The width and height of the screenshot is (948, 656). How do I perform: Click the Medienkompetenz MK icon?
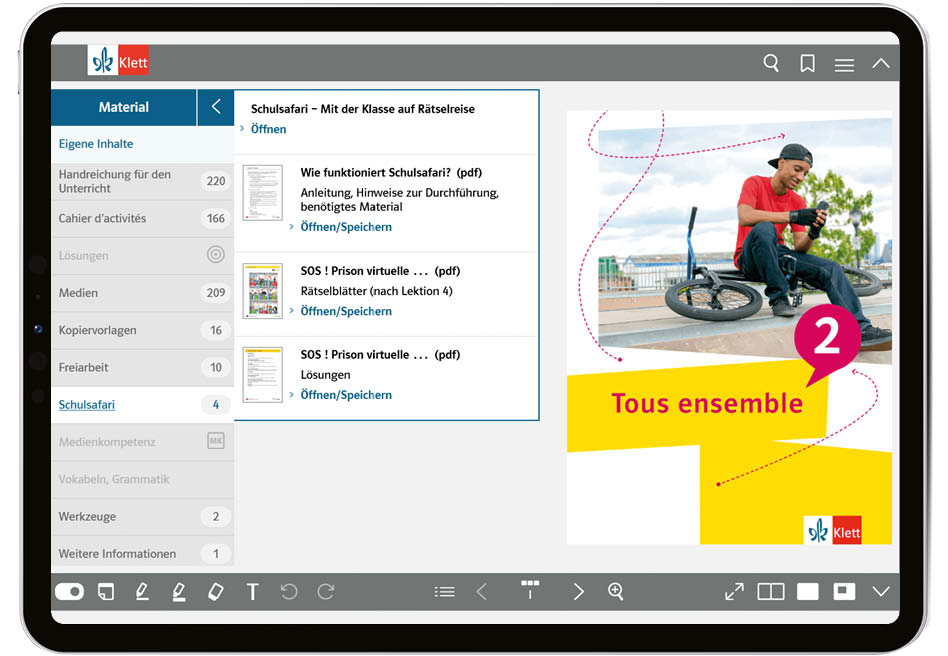coord(216,441)
